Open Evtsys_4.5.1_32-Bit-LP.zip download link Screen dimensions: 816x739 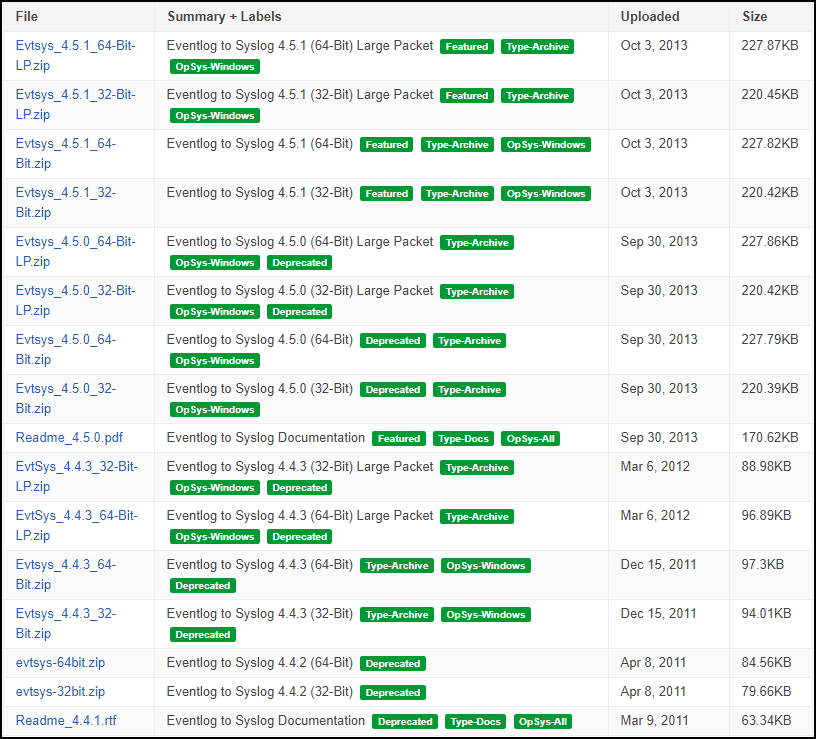point(75,105)
